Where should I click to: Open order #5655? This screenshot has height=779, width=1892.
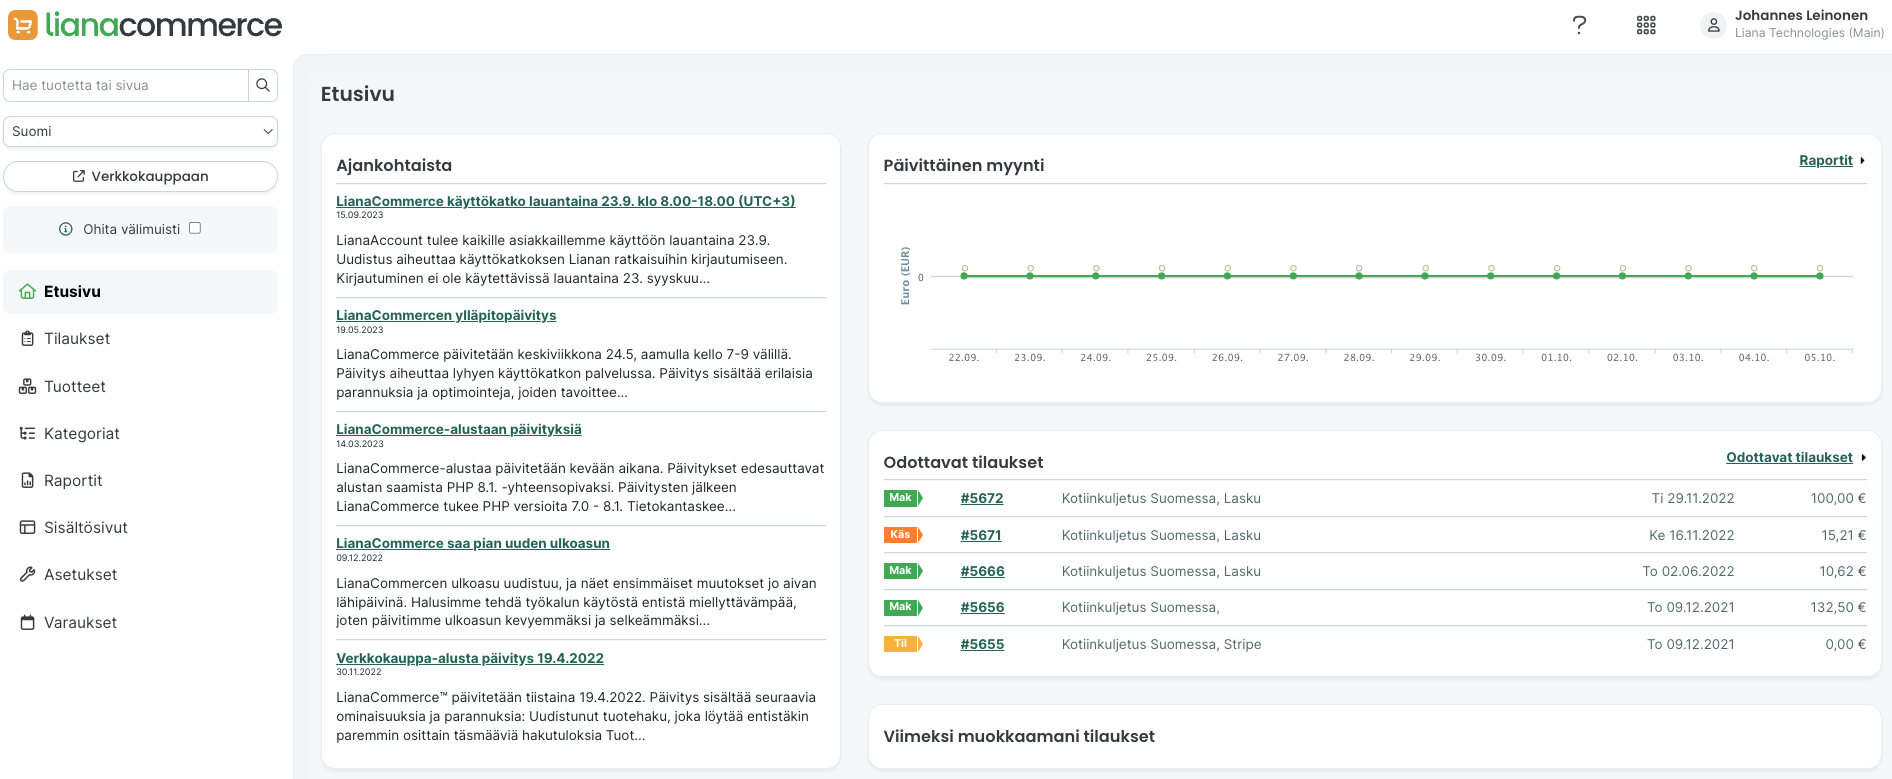[x=982, y=644]
